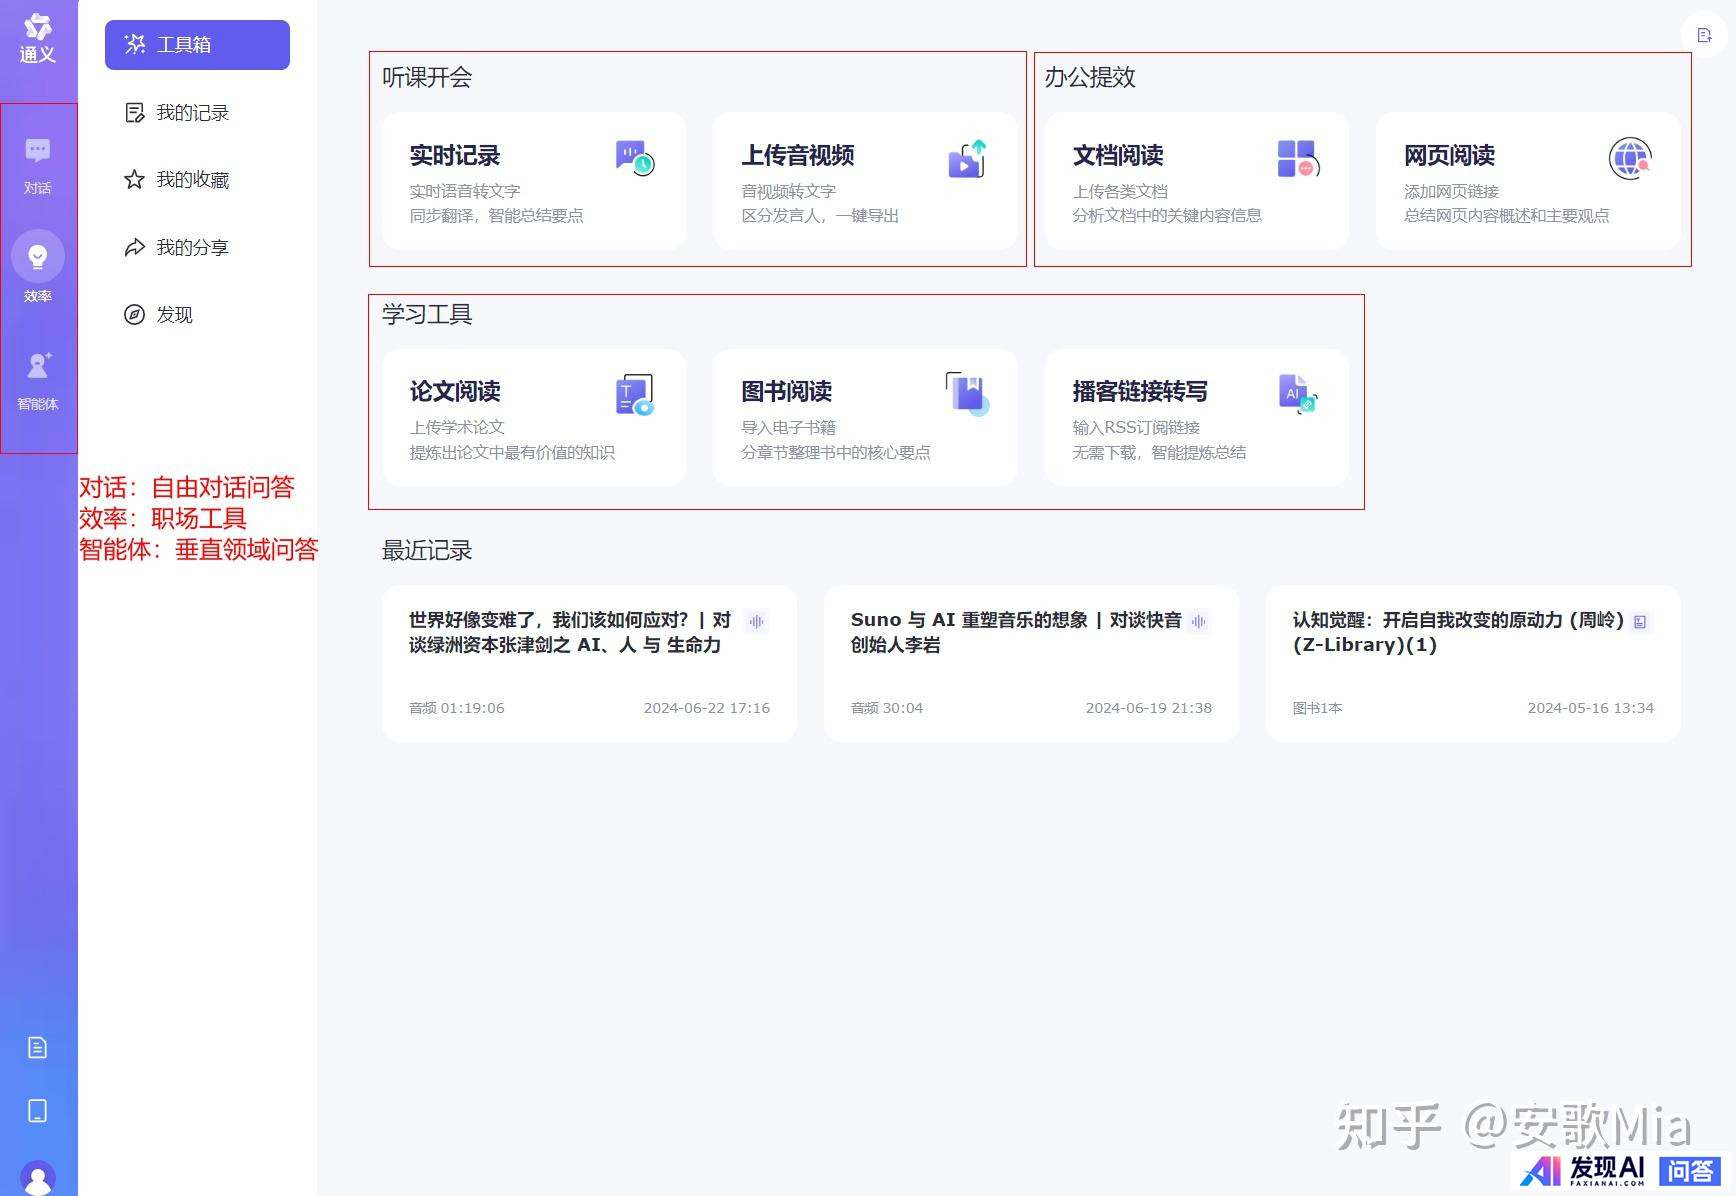The image size is (1736, 1196).
Task: Open the 实时记录 tool title
Action: pos(455,156)
